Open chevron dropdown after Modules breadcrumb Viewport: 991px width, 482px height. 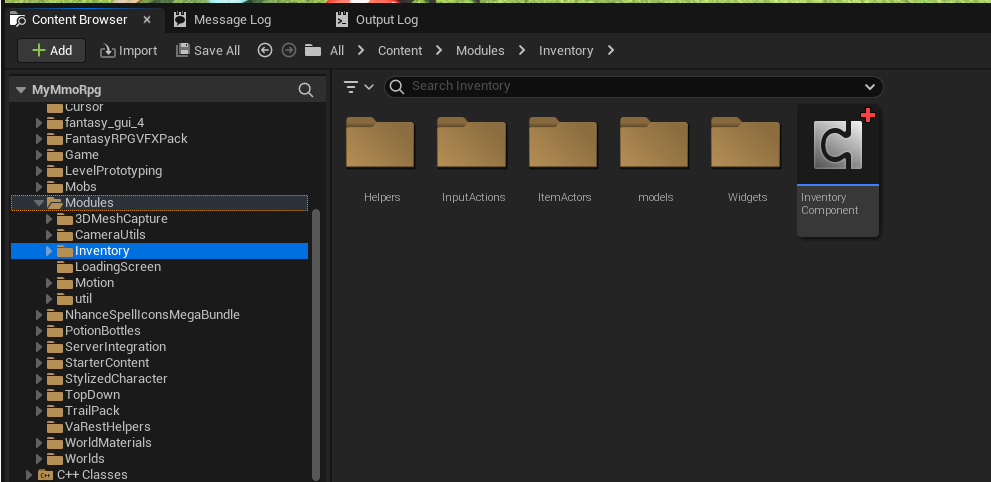coord(522,50)
